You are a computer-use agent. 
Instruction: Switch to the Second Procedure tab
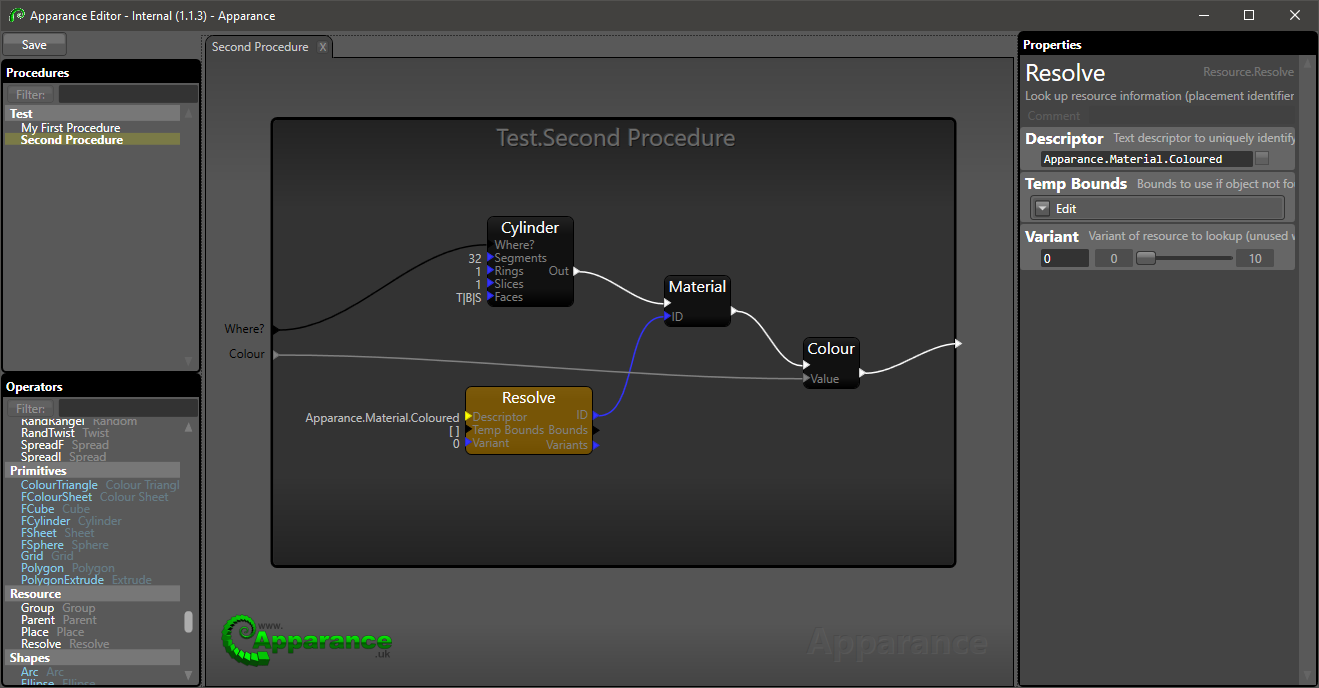coord(260,47)
